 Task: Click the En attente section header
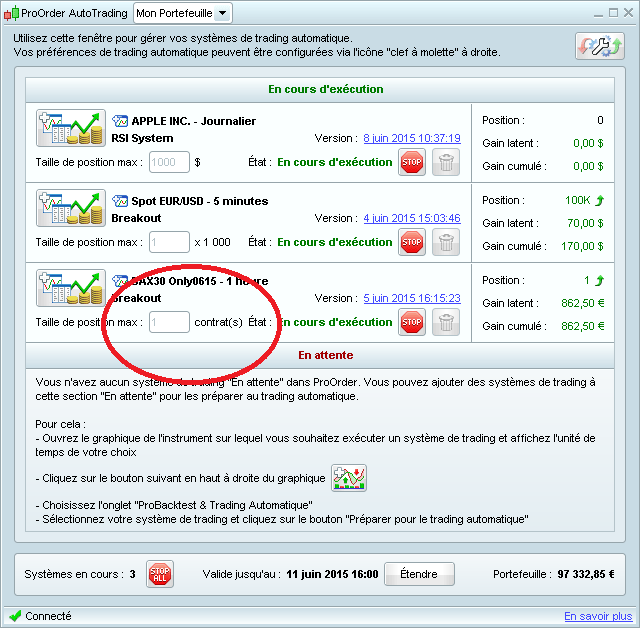[320, 355]
